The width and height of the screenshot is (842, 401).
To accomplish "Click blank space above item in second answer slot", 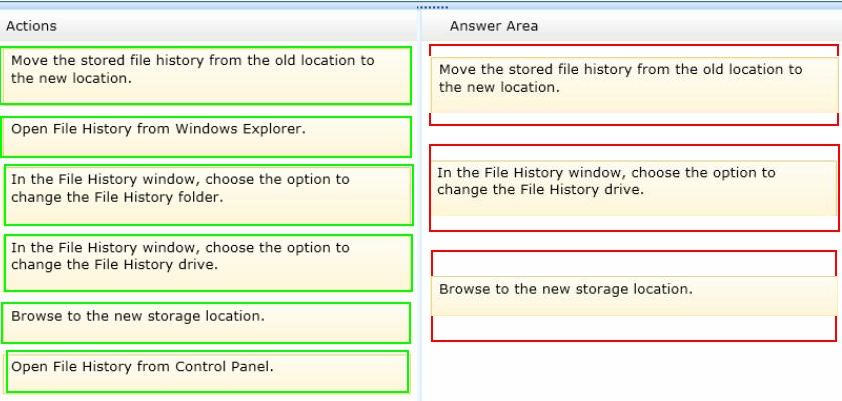I will click(x=634, y=153).
